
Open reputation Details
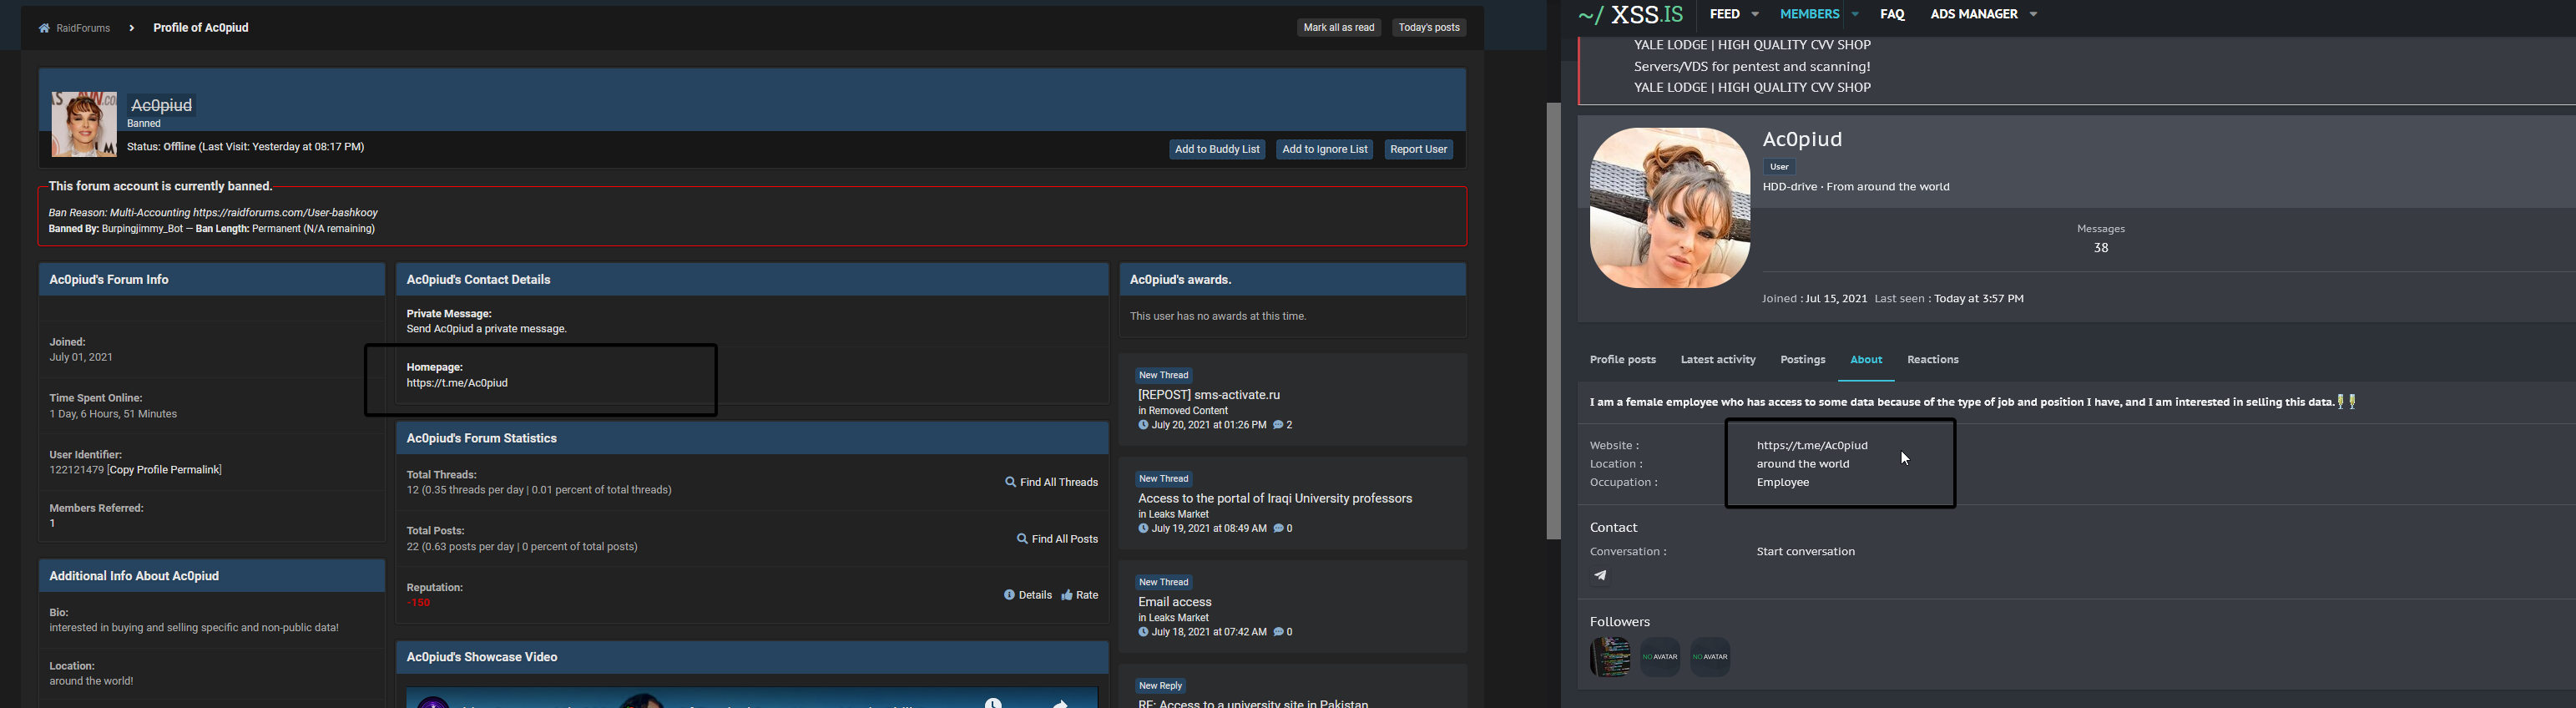[1027, 595]
